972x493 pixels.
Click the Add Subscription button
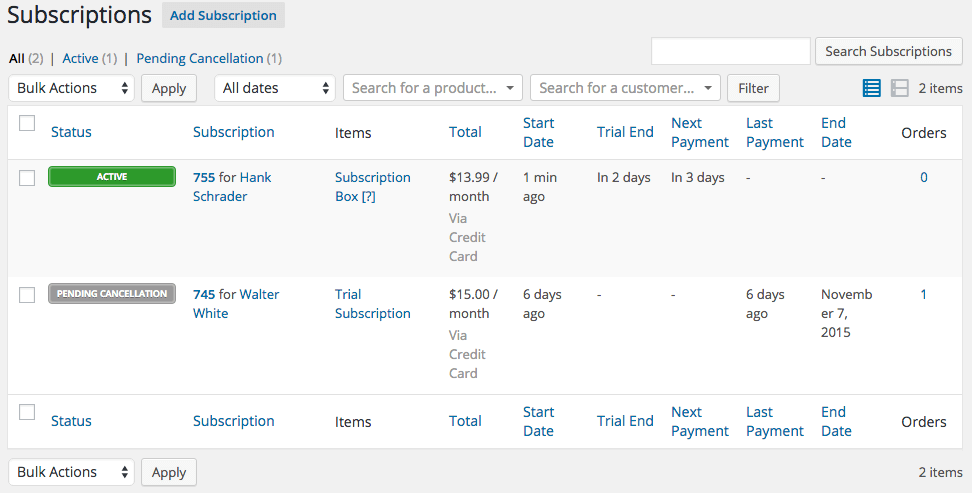223,16
